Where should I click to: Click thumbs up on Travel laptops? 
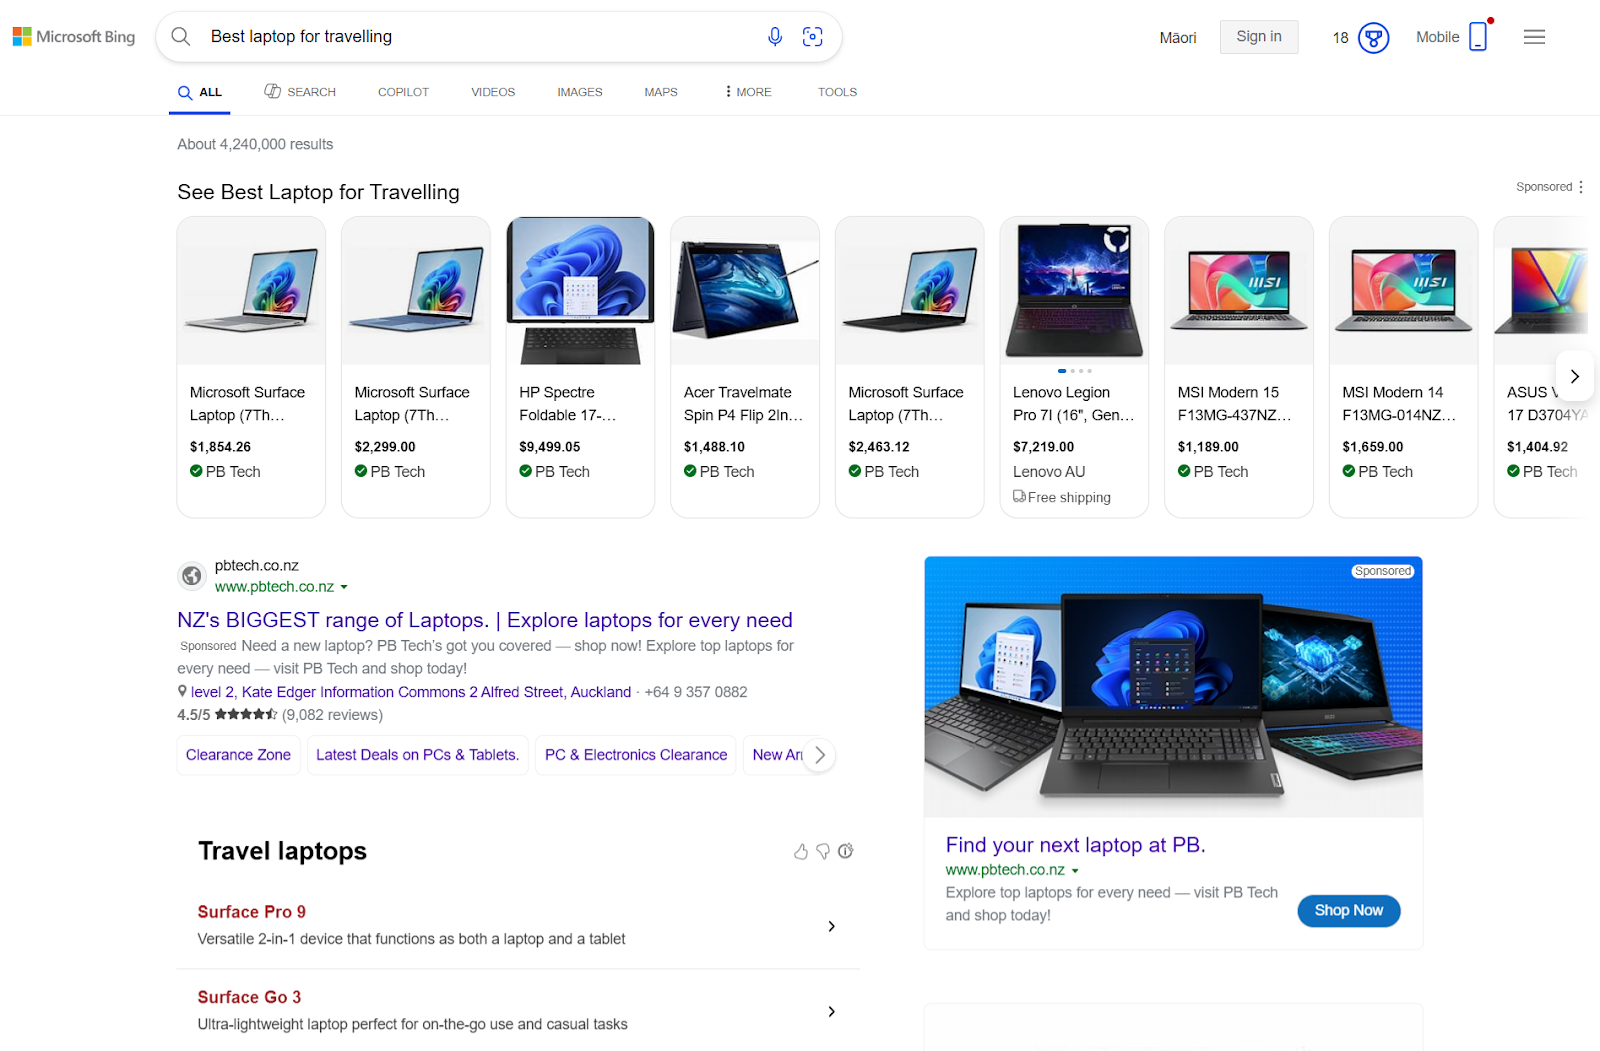point(801,851)
